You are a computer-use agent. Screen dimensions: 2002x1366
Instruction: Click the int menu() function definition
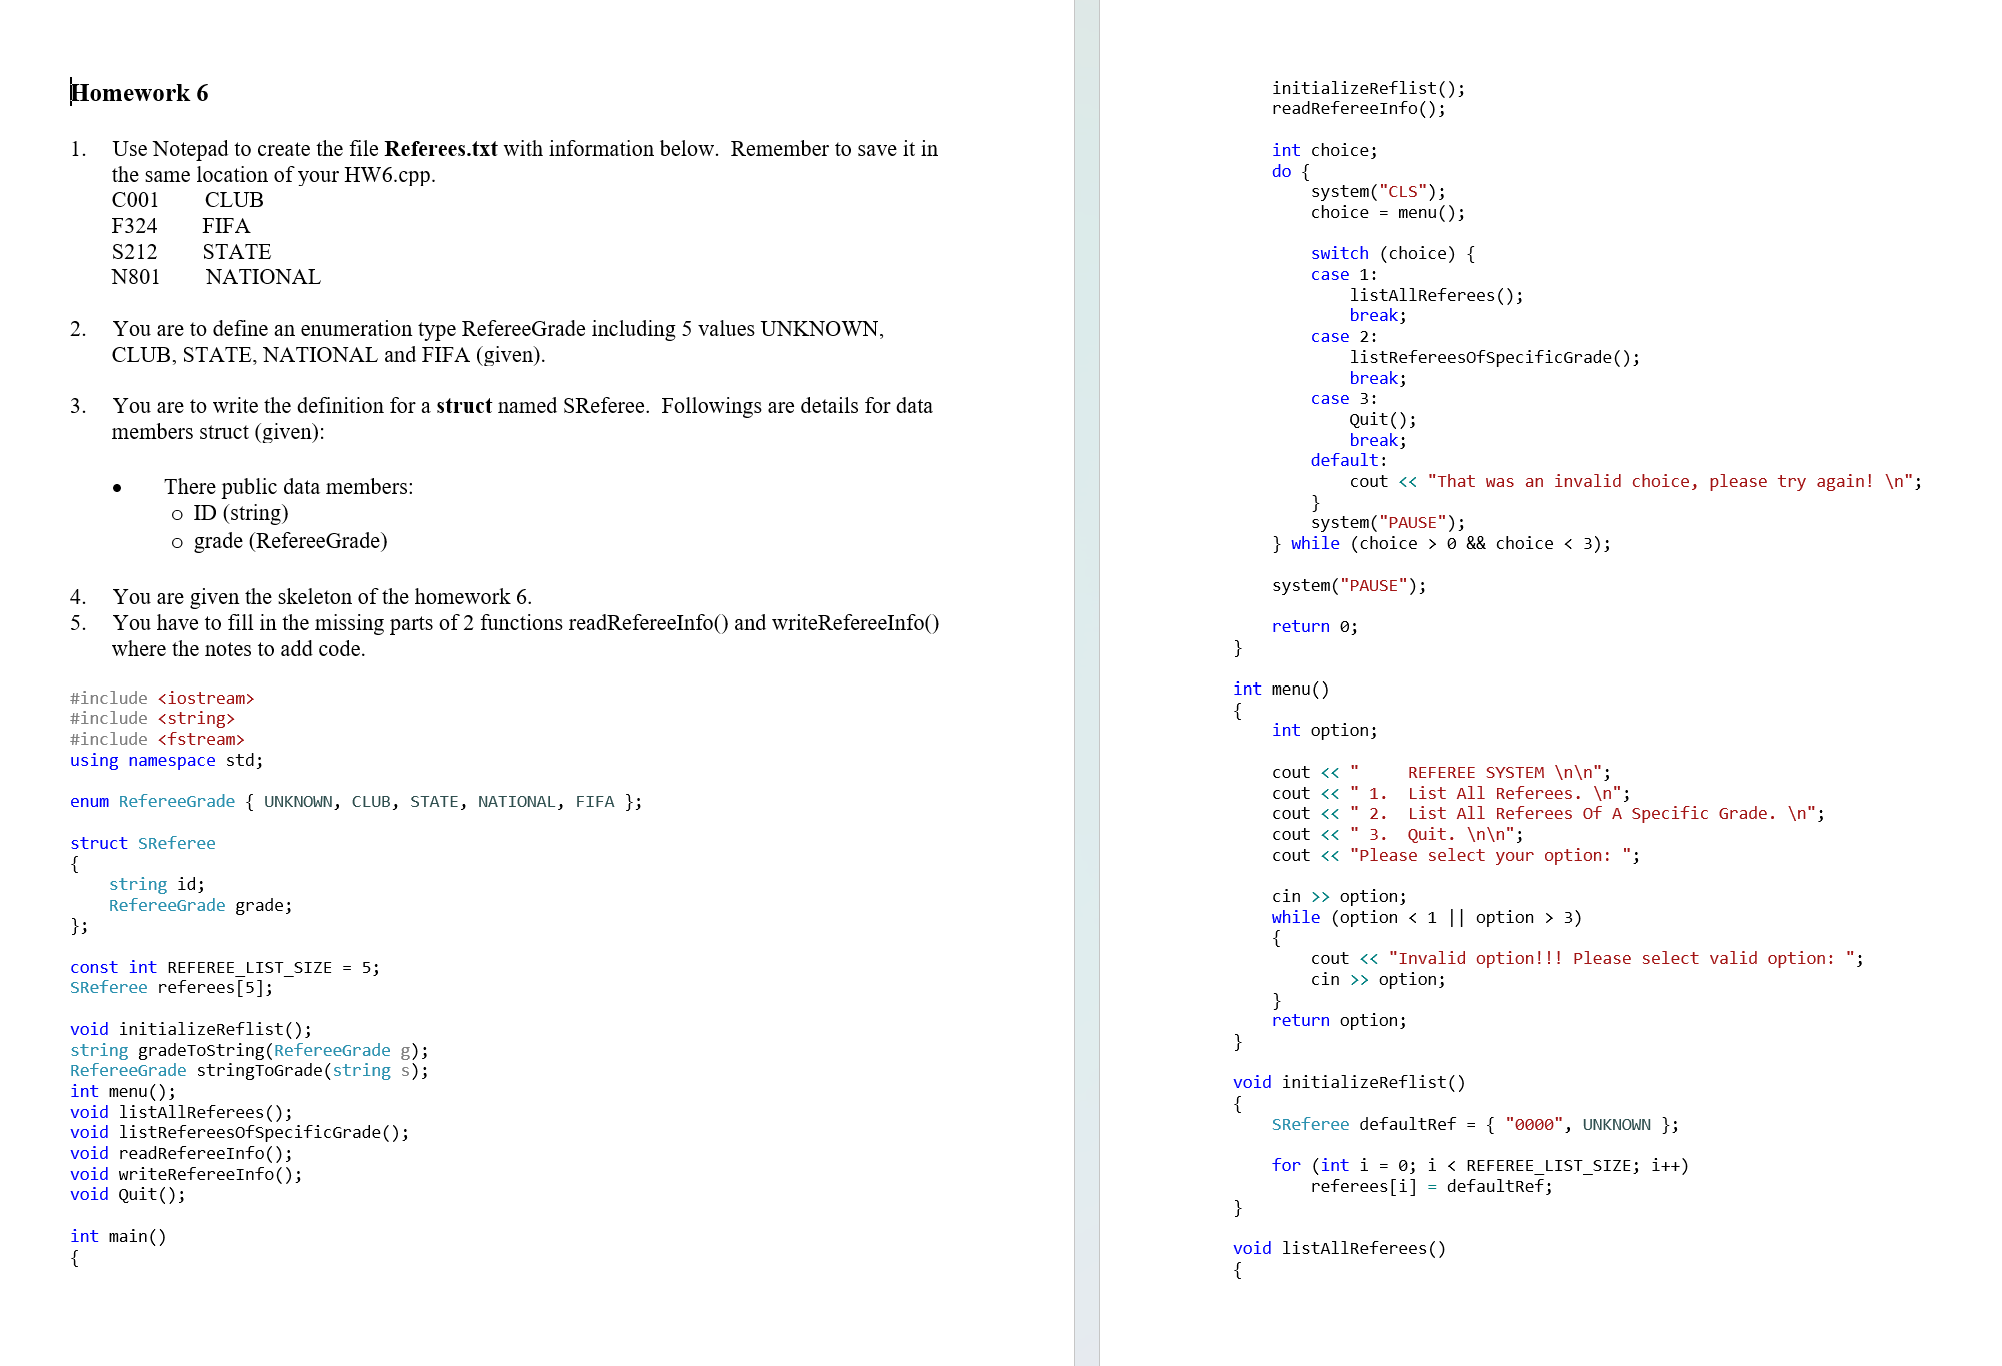tap(1280, 688)
